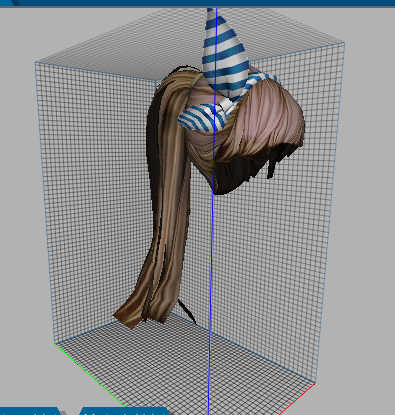Click the top-right corner of the bounding box
The image size is (395, 415).
345,43
